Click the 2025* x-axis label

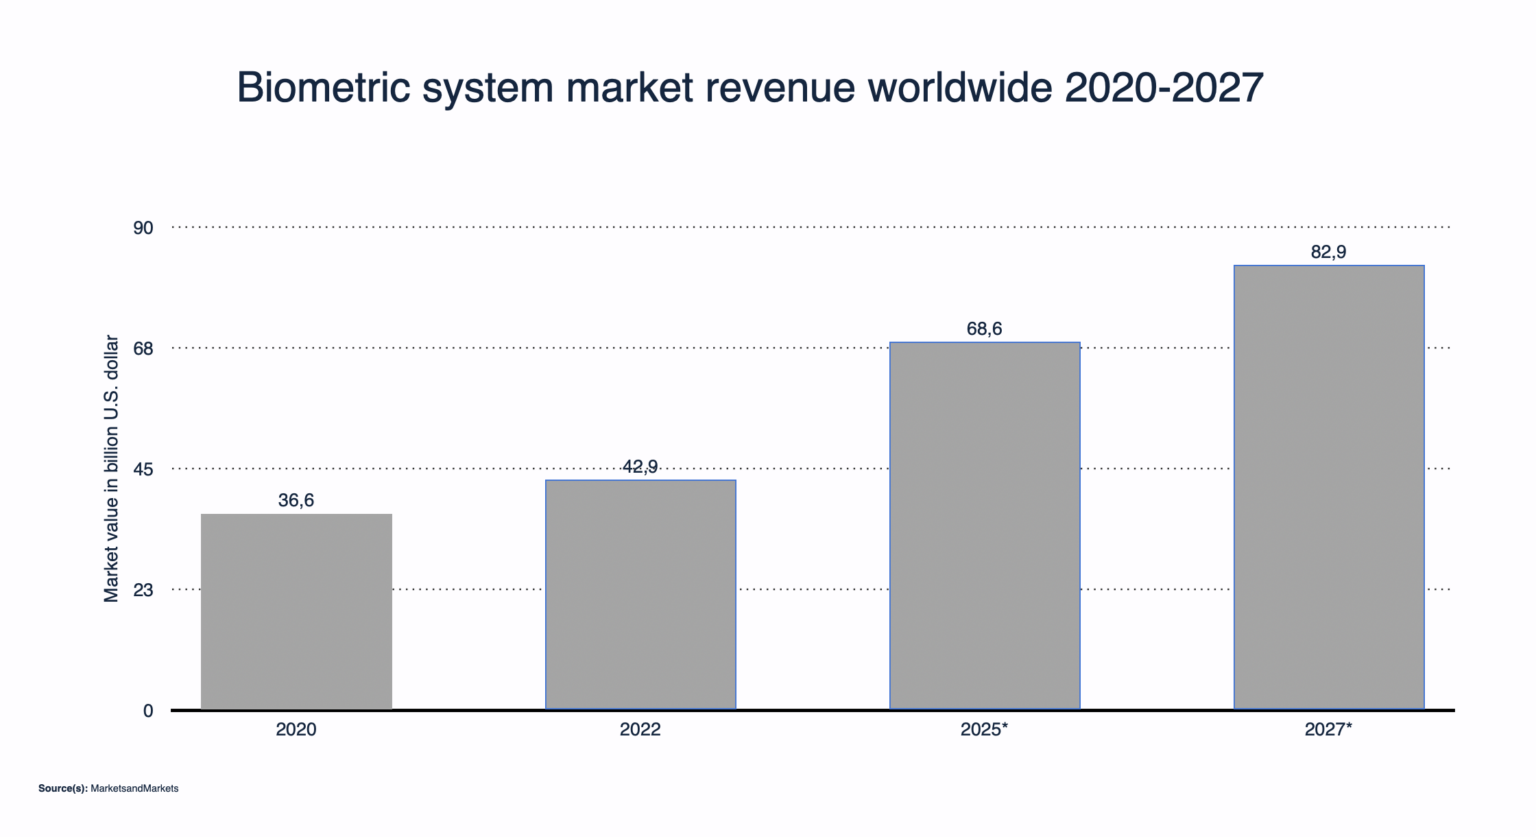[x=984, y=730]
